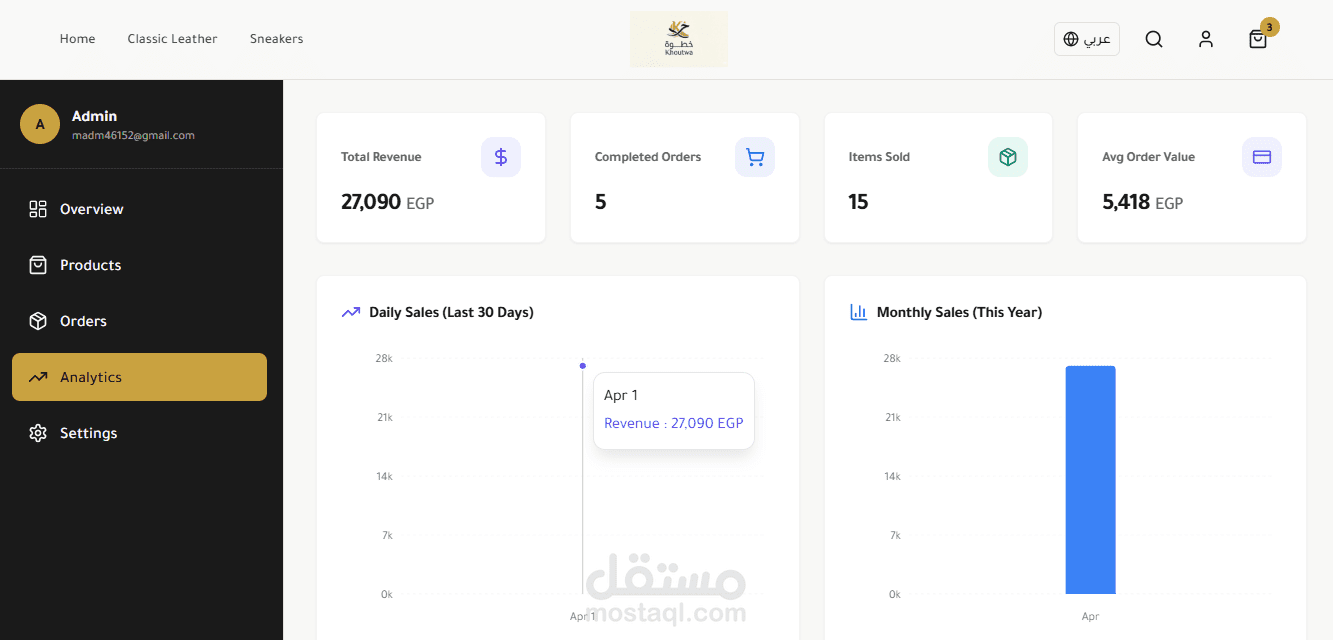Open the shopping bag cart icon
Viewport: 1333px width, 640px height.
point(1258,40)
